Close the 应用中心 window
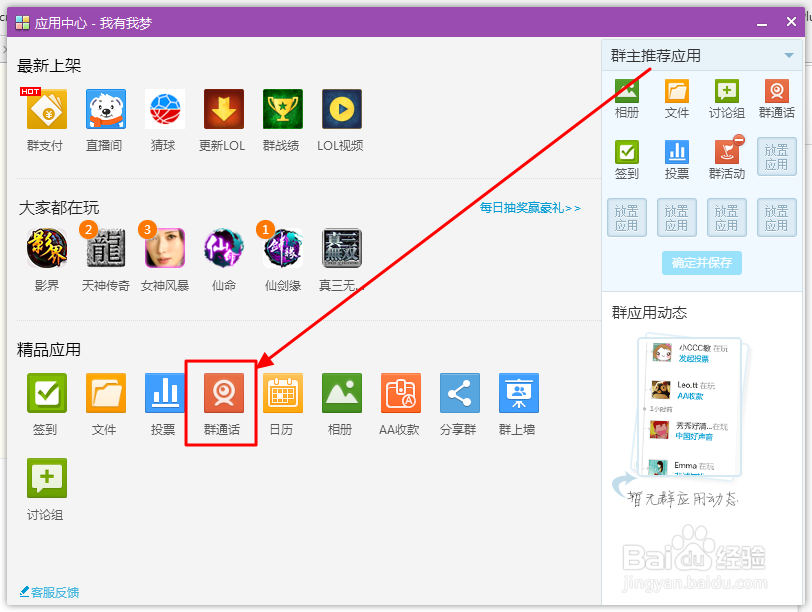Viewport: 812px width, 612px height. pyautogui.click(x=791, y=22)
